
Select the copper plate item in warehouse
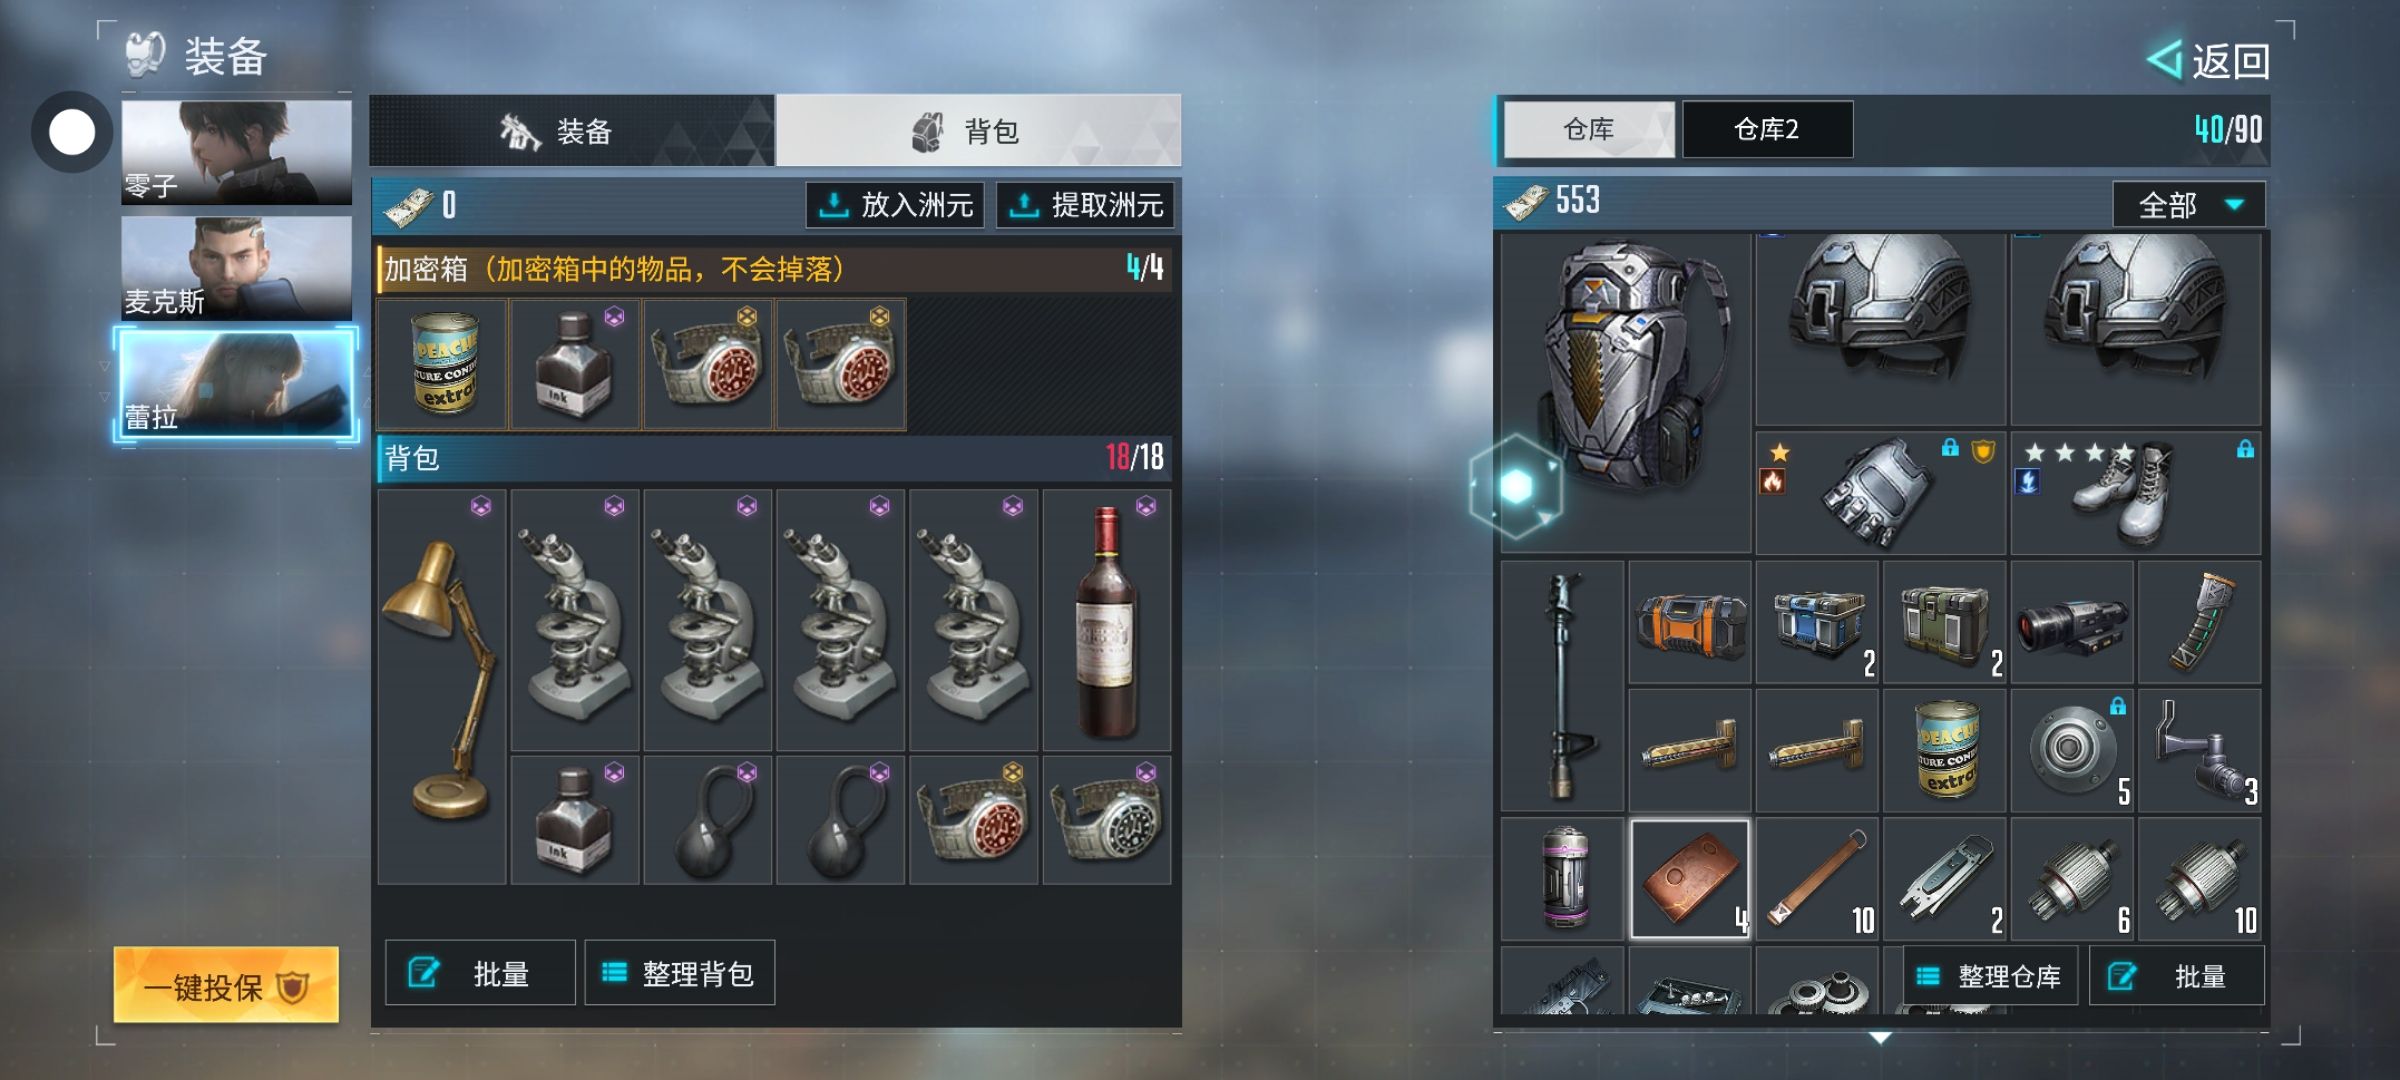[x=1690, y=879]
